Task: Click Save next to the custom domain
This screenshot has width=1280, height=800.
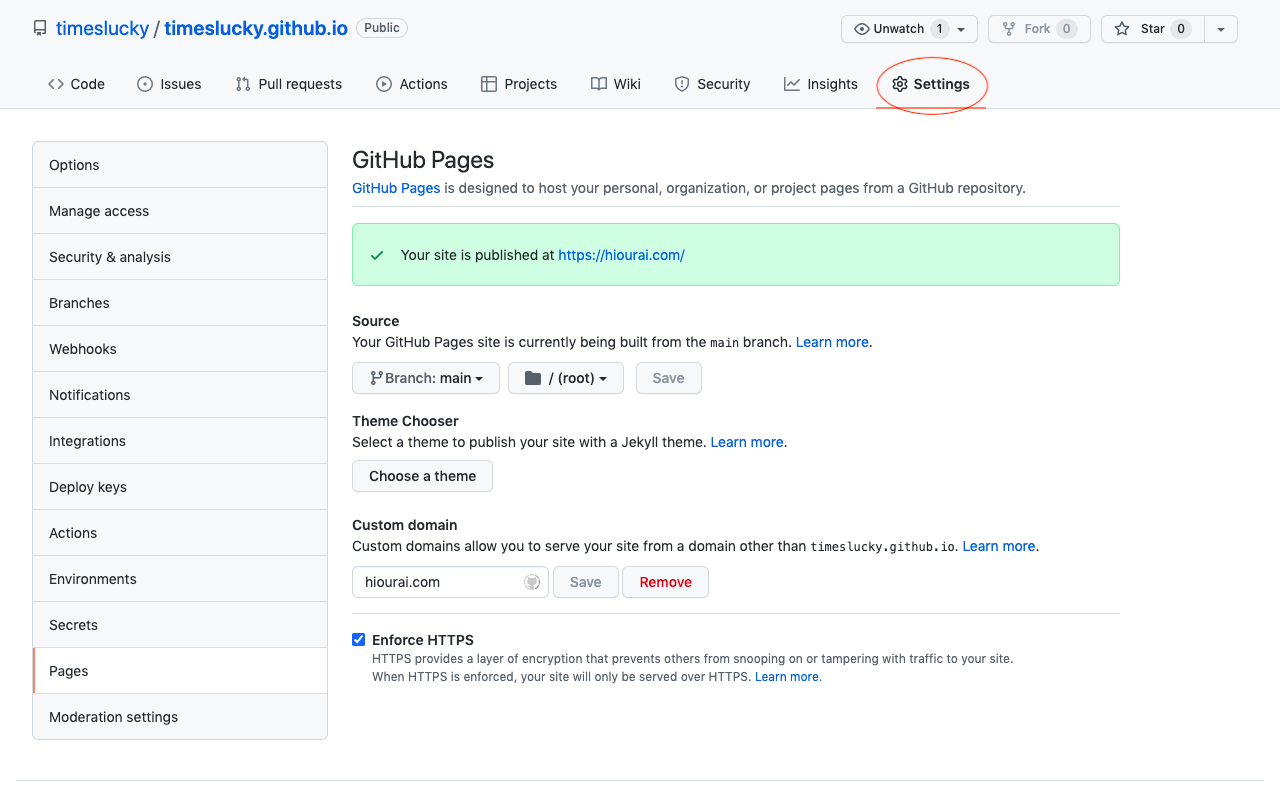Action: [x=586, y=582]
